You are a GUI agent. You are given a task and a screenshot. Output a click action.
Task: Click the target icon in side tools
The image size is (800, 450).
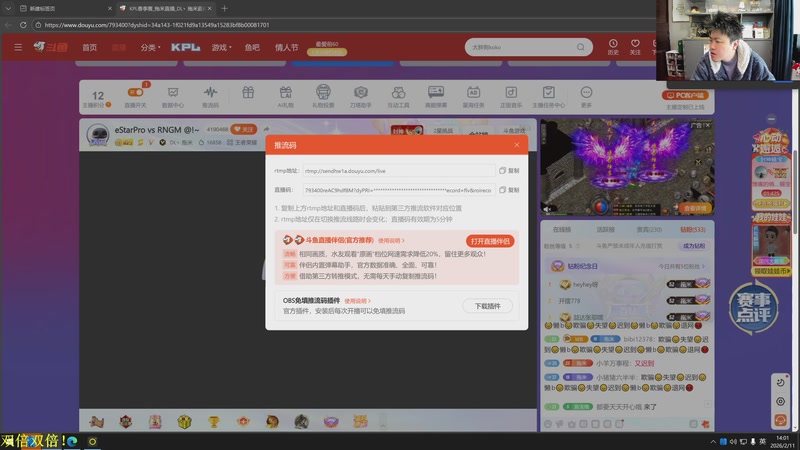(x=780, y=402)
